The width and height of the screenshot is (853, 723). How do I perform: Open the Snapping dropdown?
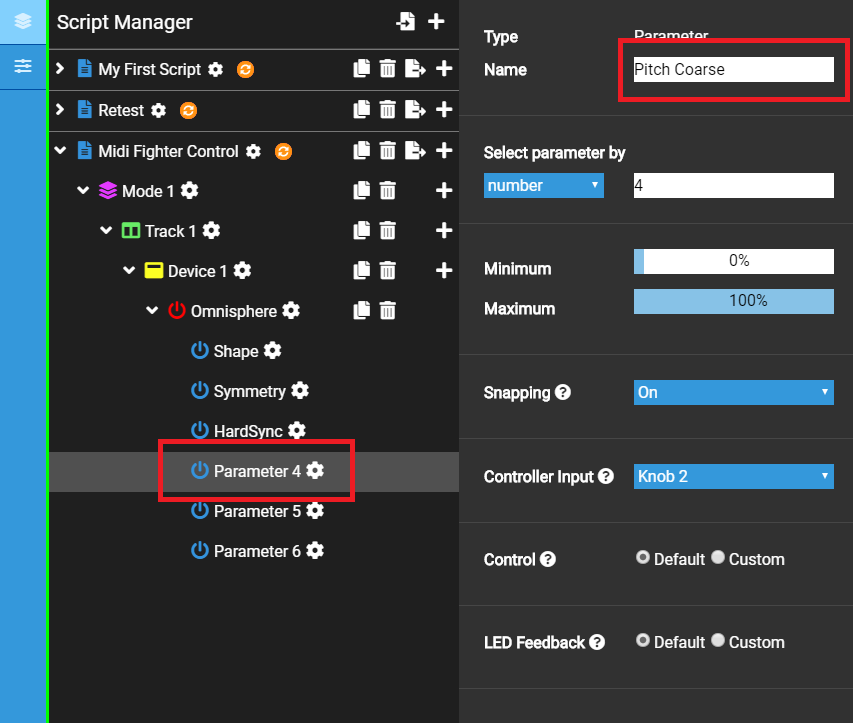733,392
